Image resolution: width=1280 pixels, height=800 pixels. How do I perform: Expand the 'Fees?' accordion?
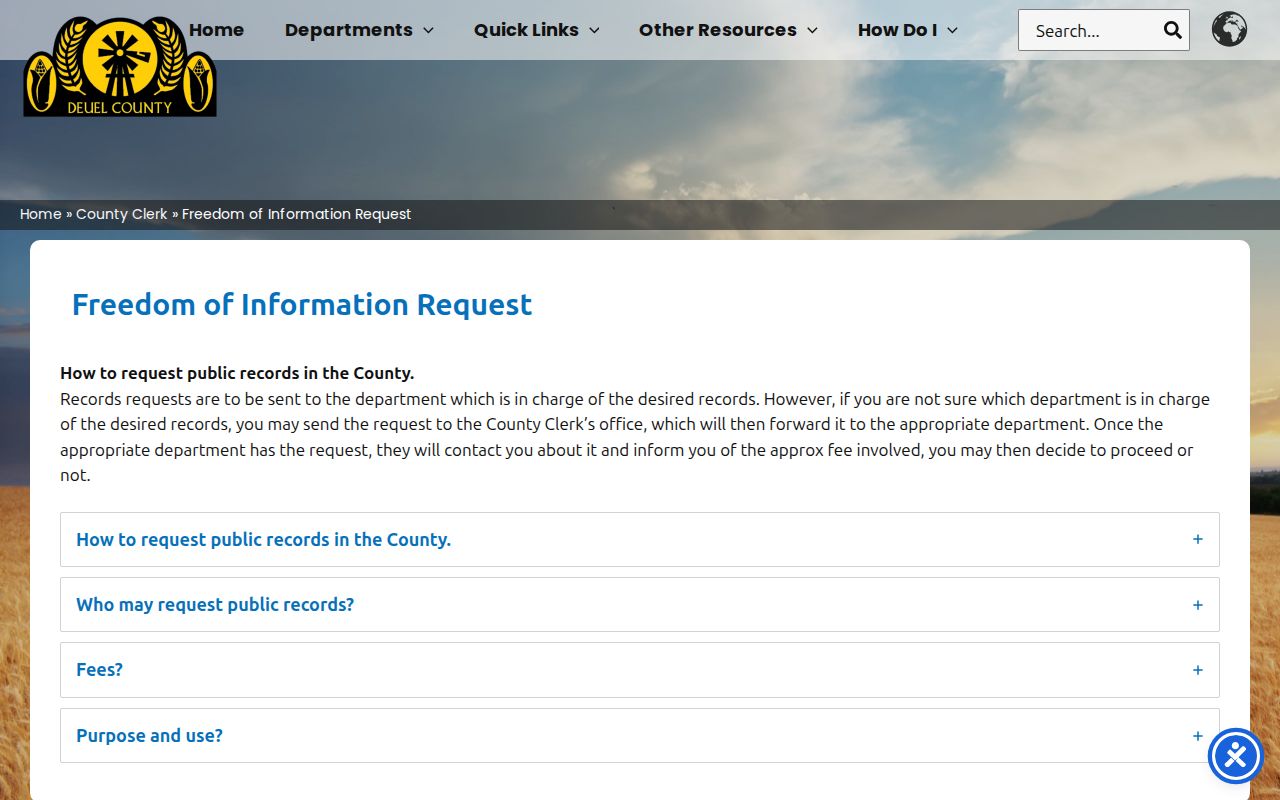click(640, 670)
